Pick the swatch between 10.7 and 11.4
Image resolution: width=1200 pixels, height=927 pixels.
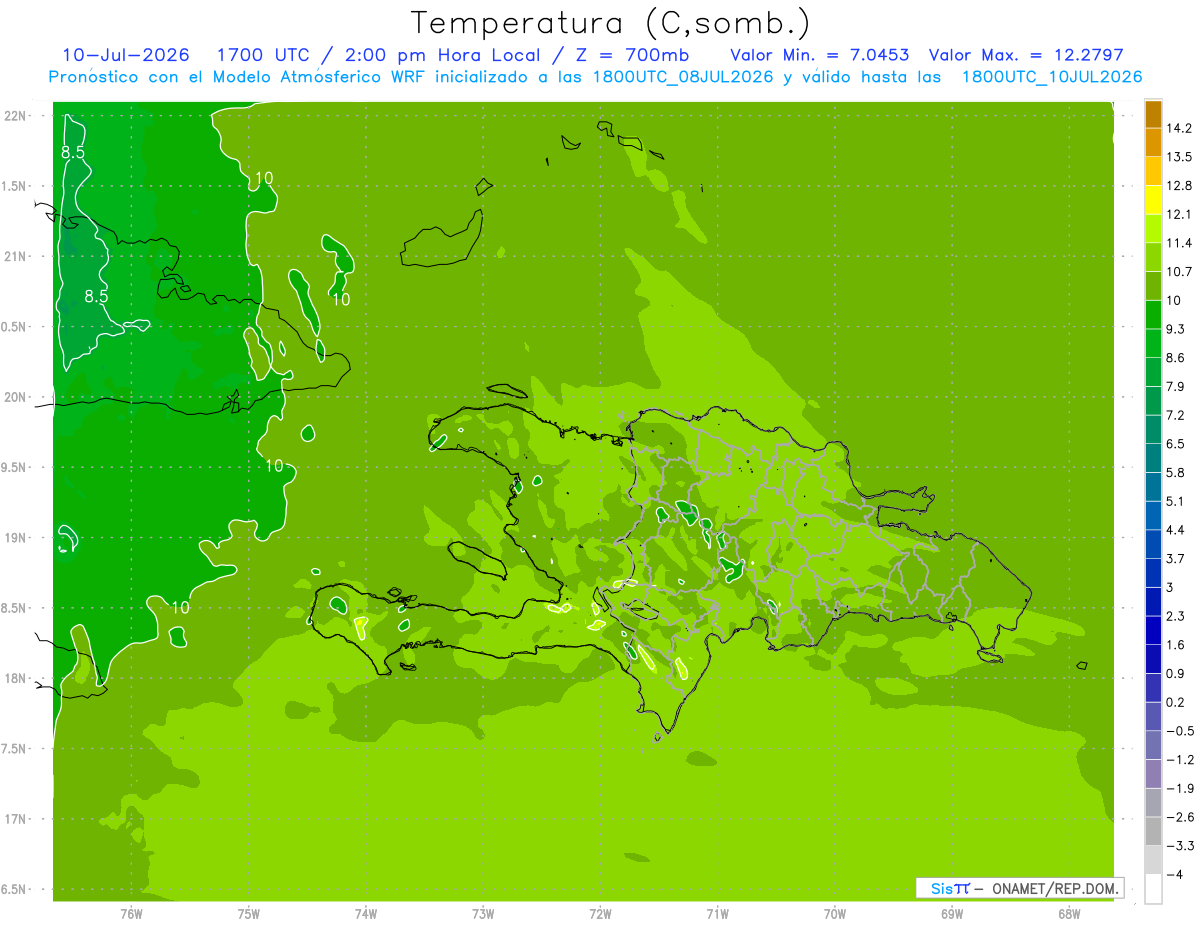point(1153,257)
